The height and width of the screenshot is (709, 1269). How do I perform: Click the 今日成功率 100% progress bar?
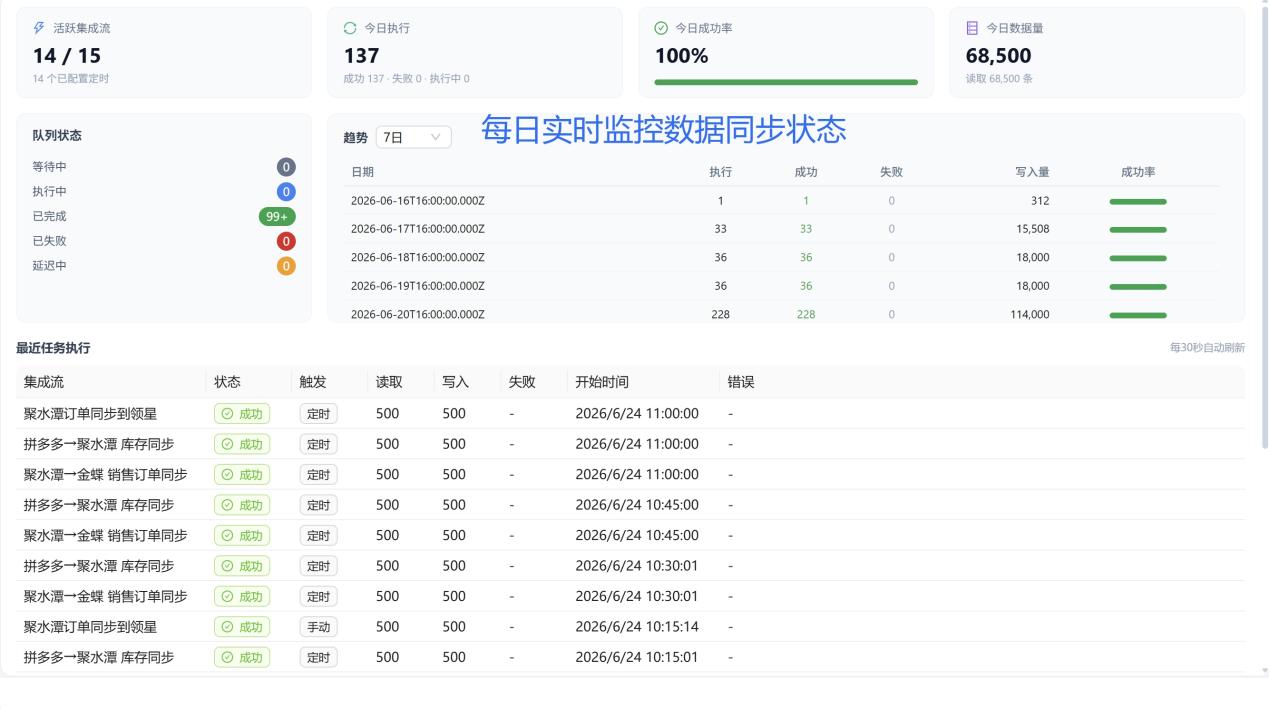point(786,82)
